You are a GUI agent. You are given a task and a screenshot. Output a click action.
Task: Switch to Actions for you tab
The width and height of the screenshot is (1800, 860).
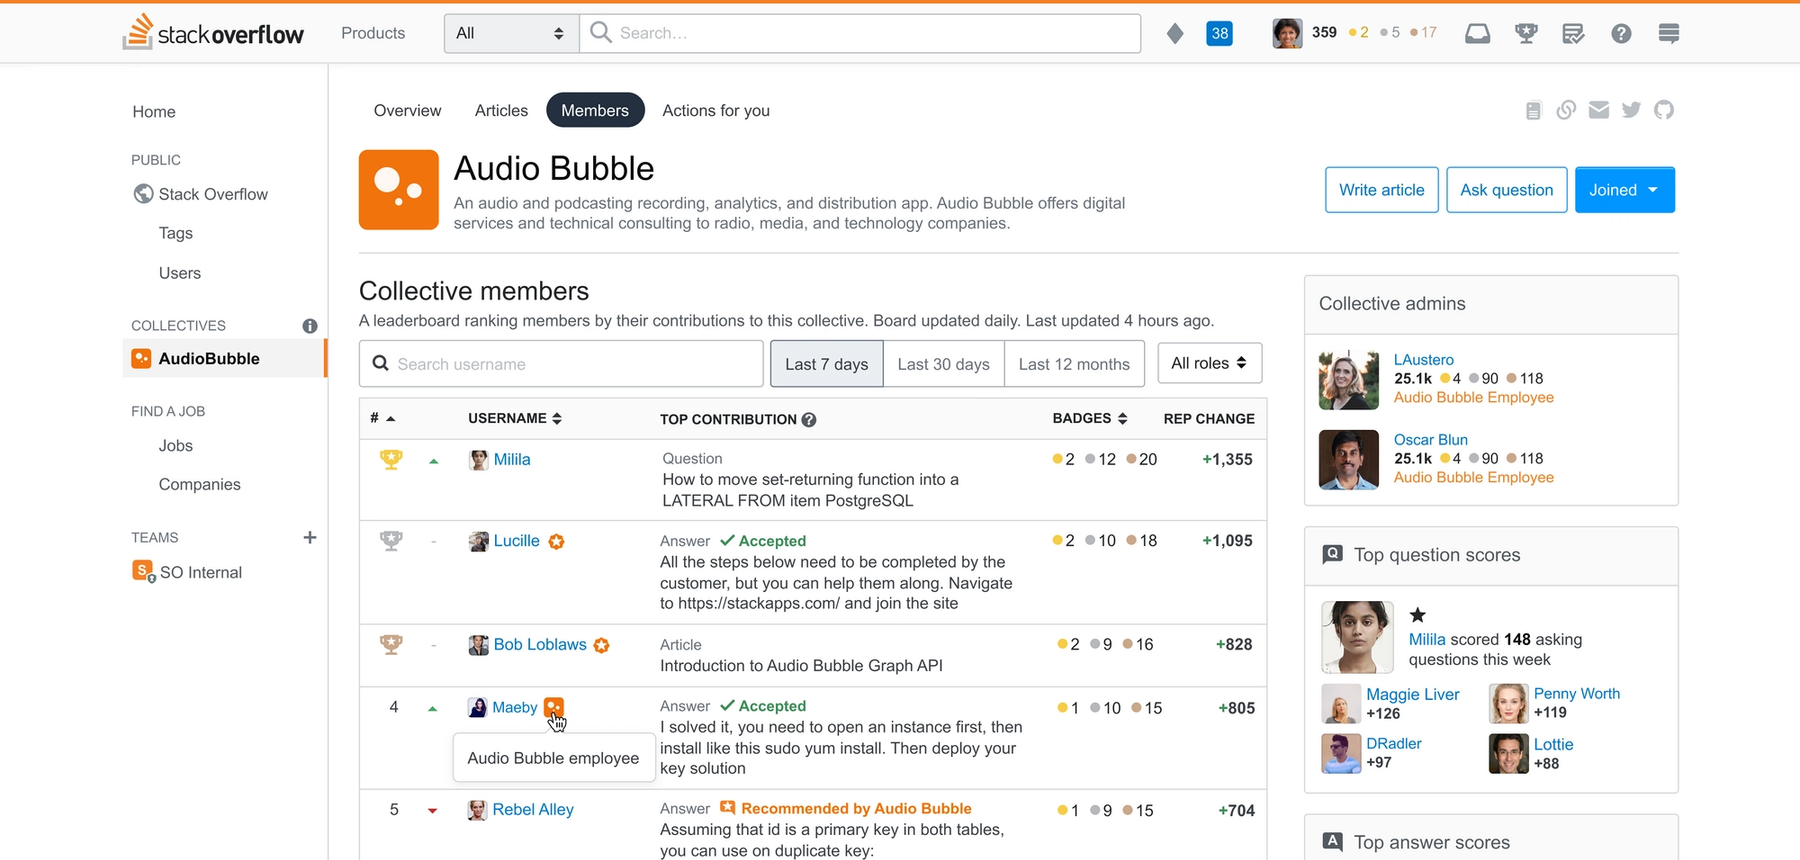(x=716, y=110)
